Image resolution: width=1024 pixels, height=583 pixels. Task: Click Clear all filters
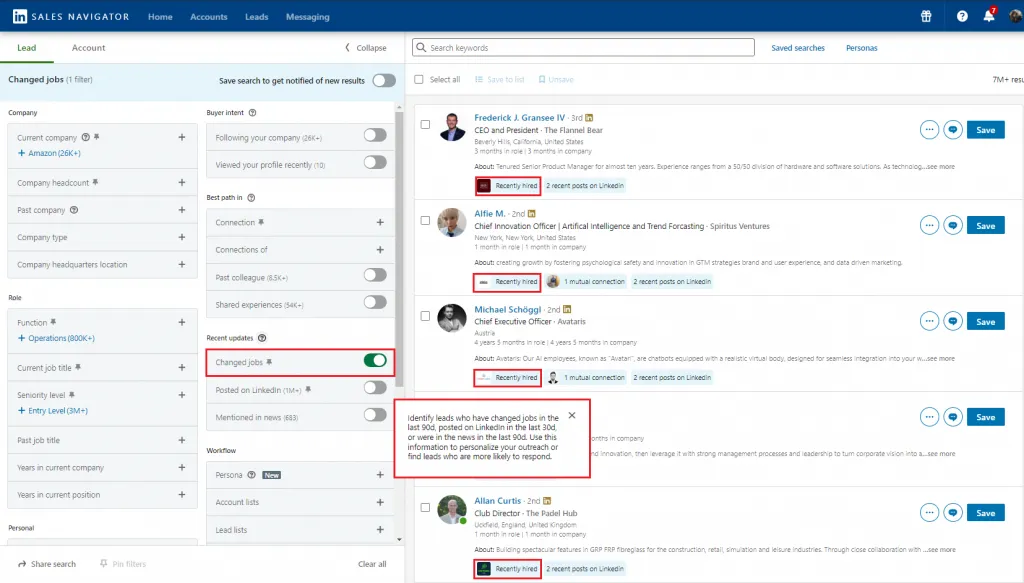(372, 563)
